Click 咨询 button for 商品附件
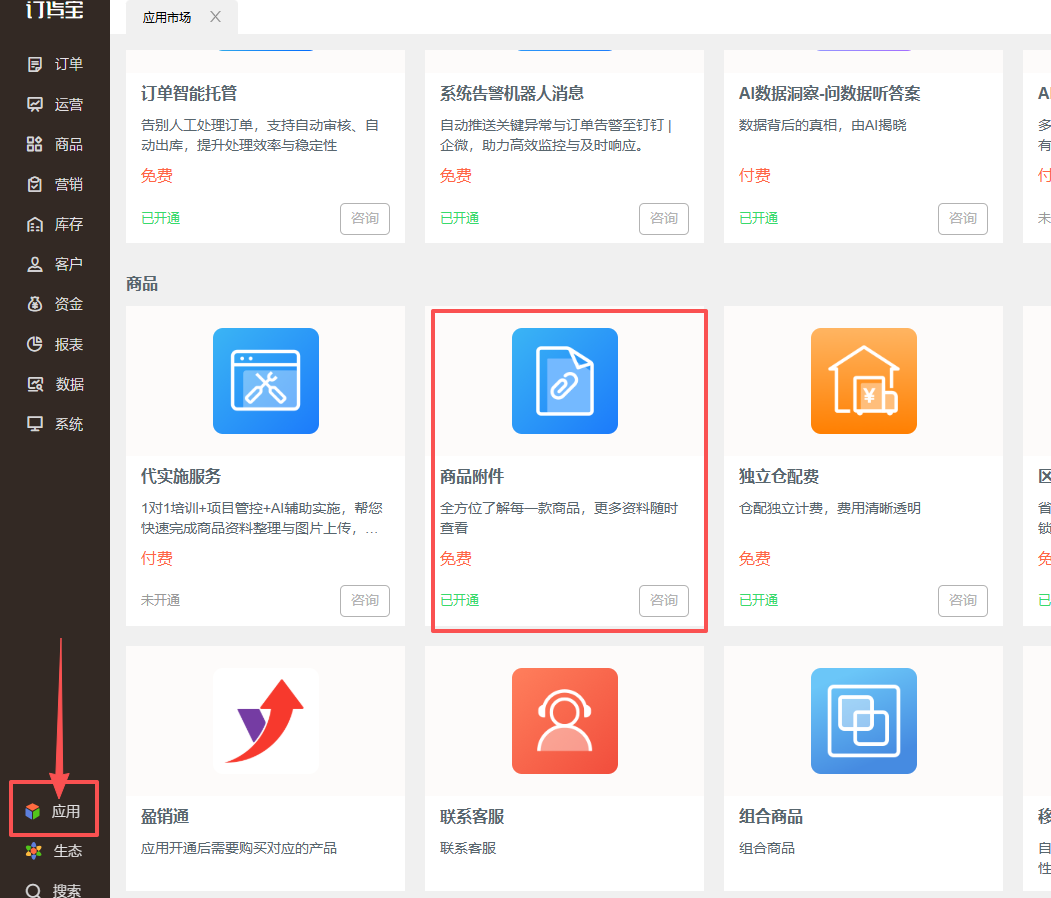Screen dimensions: 1051x898 pos(664,600)
